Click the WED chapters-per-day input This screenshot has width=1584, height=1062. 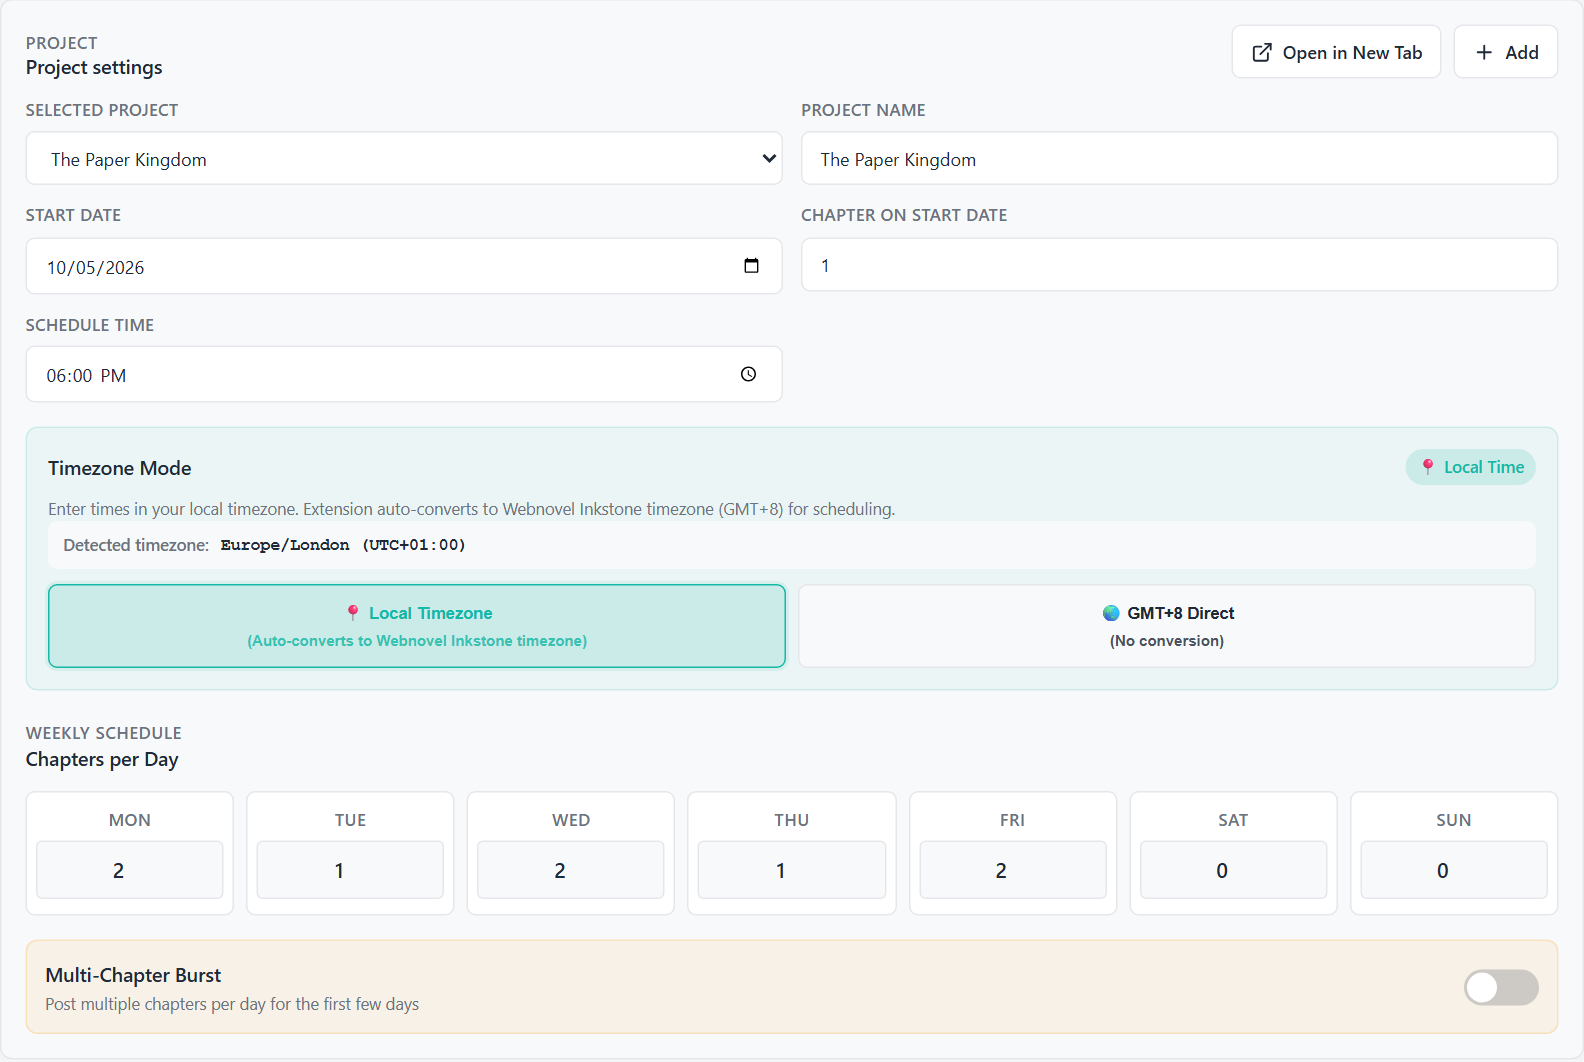571,870
